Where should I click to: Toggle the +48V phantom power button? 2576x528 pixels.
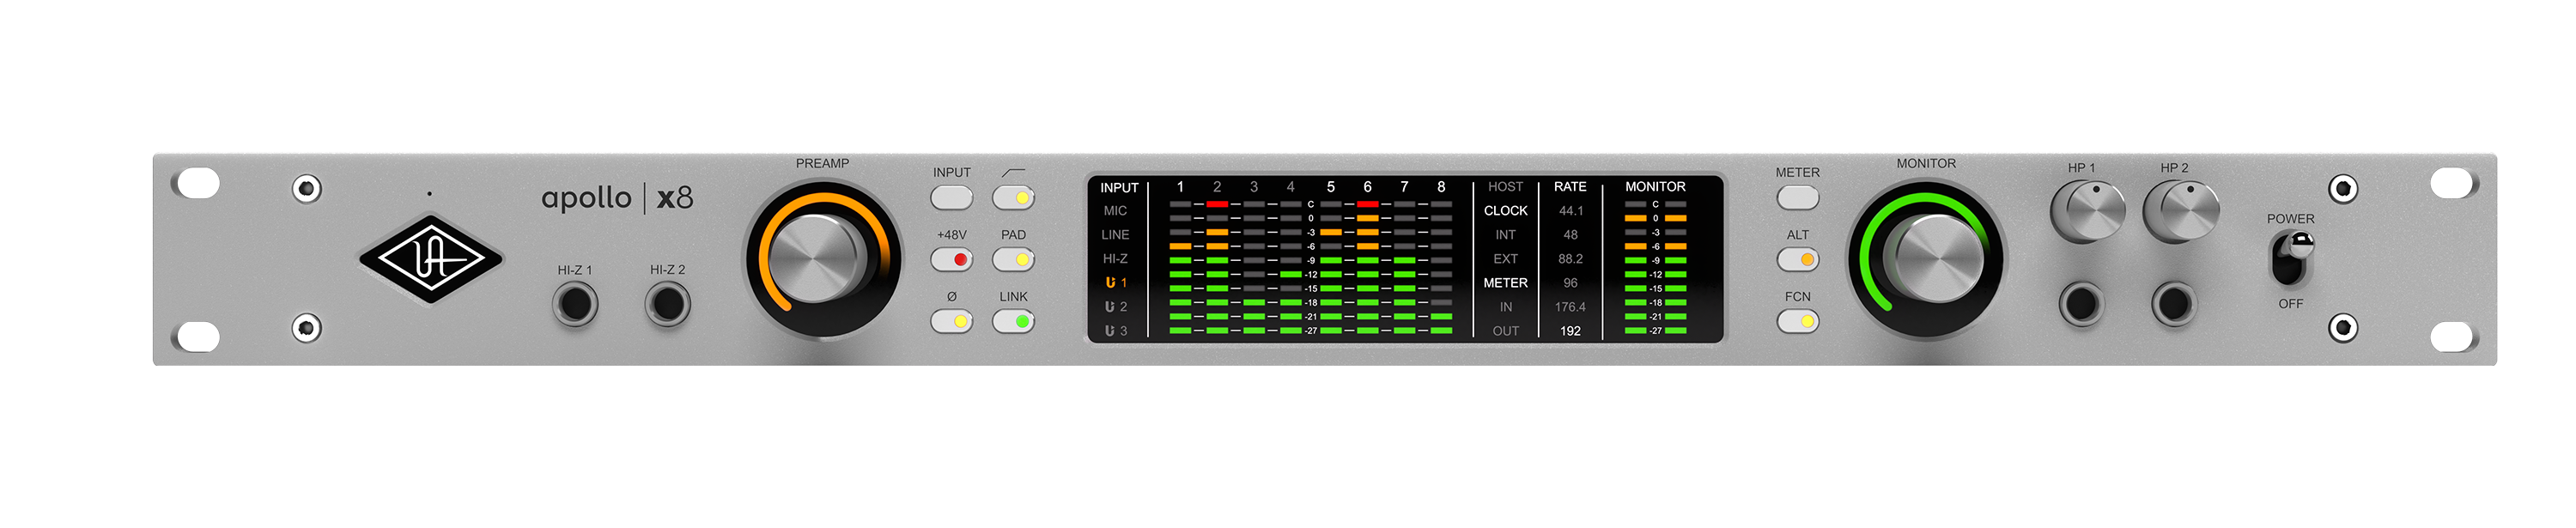[951, 260]
